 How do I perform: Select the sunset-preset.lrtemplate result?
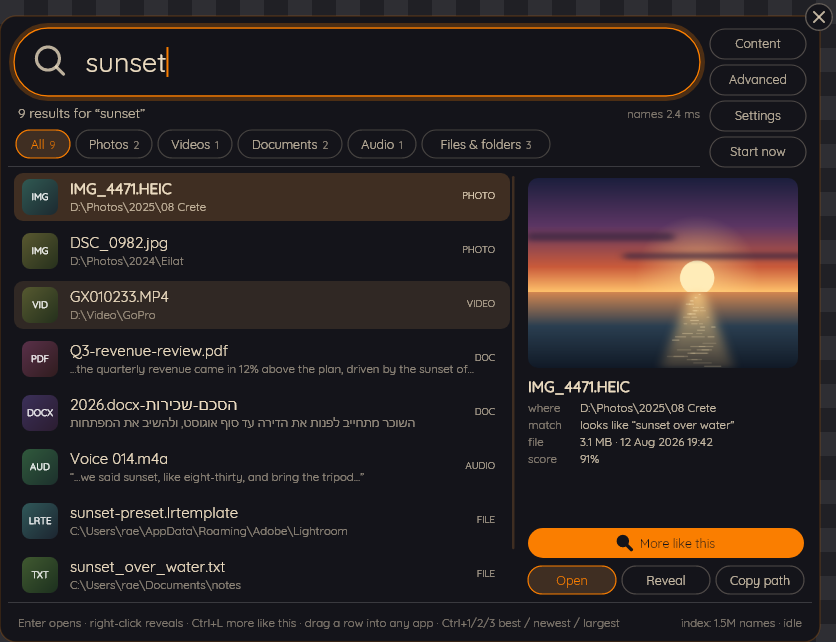[x=262, y=521]
